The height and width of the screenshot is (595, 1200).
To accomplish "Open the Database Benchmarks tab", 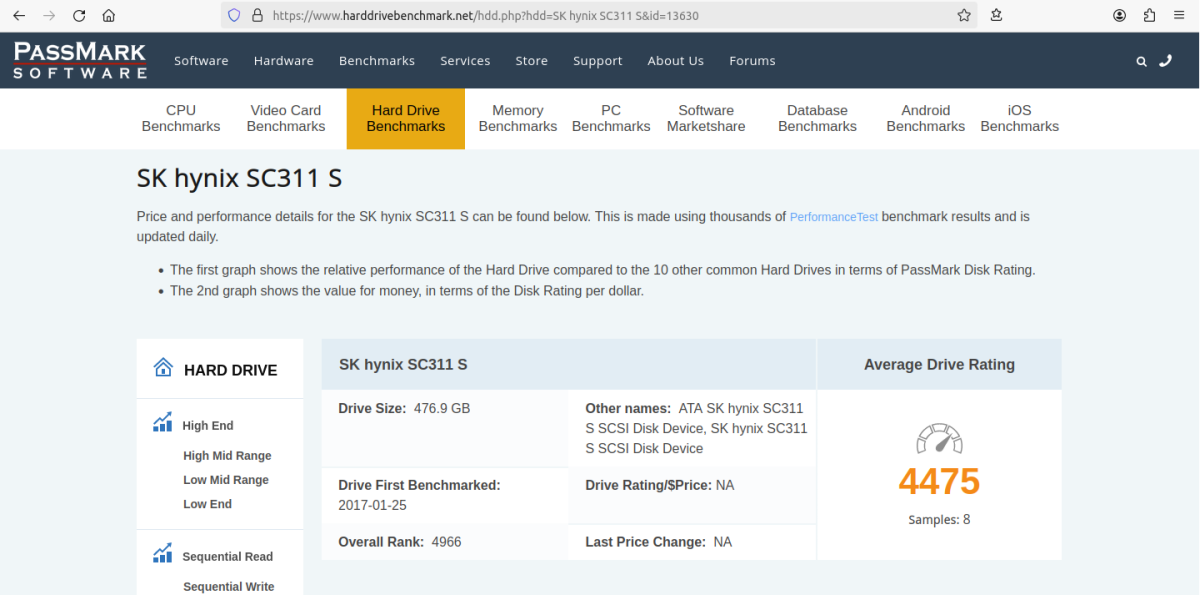I will click(x=817, y=118).
